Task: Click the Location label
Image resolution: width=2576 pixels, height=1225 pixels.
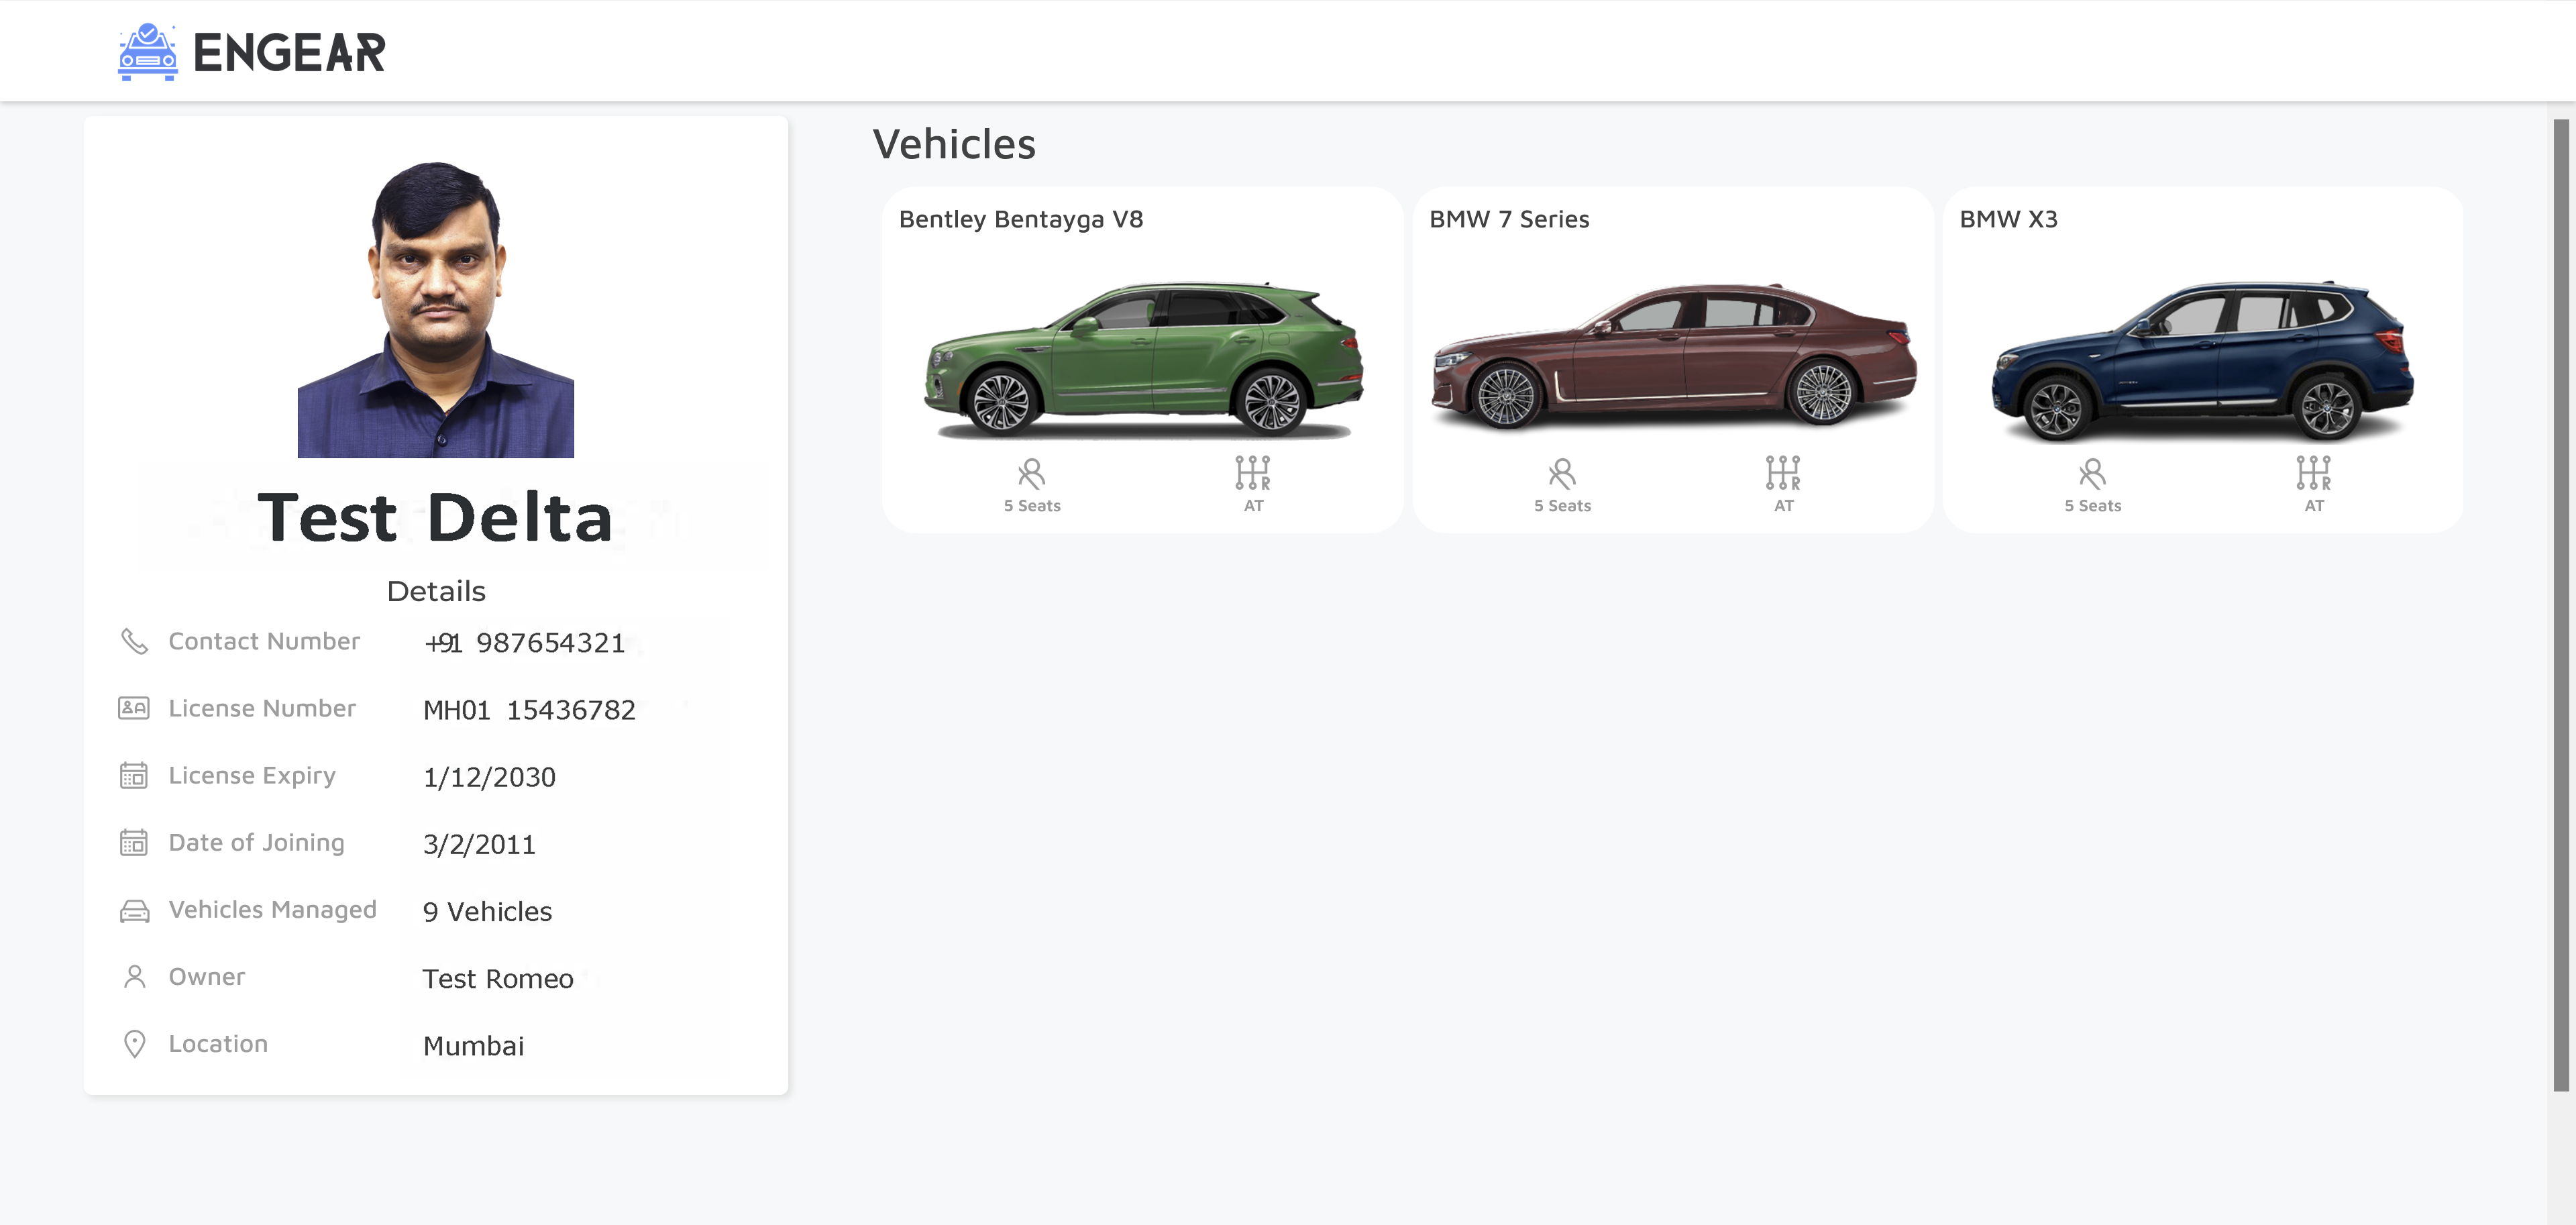Action: (218, 1044)
